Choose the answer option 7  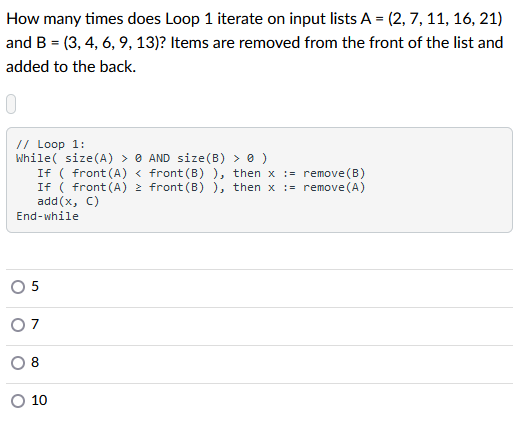(x=18, y=325)
